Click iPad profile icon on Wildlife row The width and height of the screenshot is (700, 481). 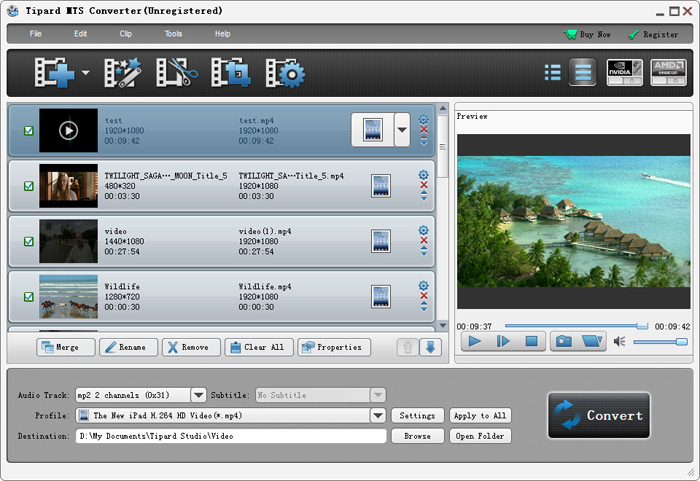[x=381, y=297]
